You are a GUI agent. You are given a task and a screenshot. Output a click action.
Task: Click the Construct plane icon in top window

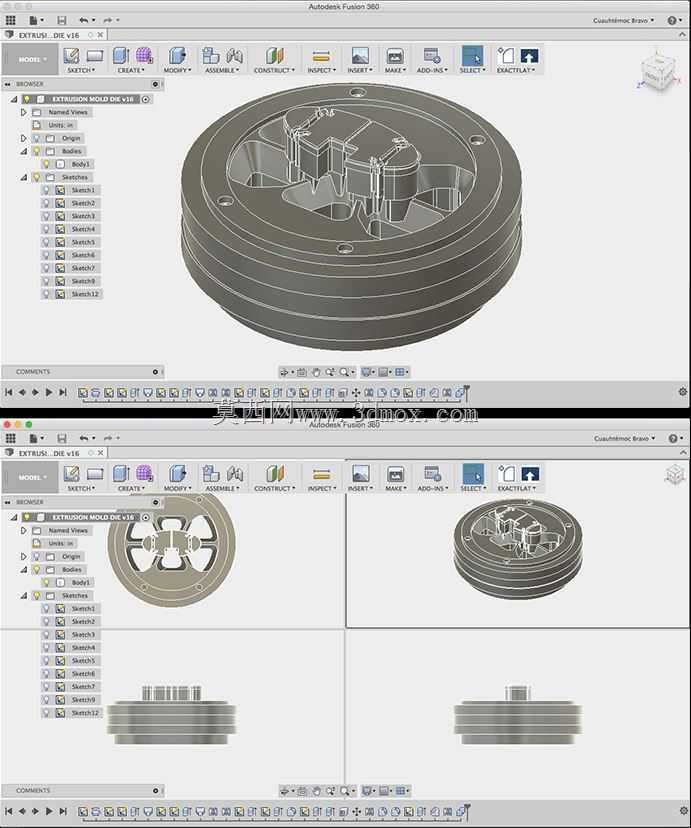(x=274, y=56)
